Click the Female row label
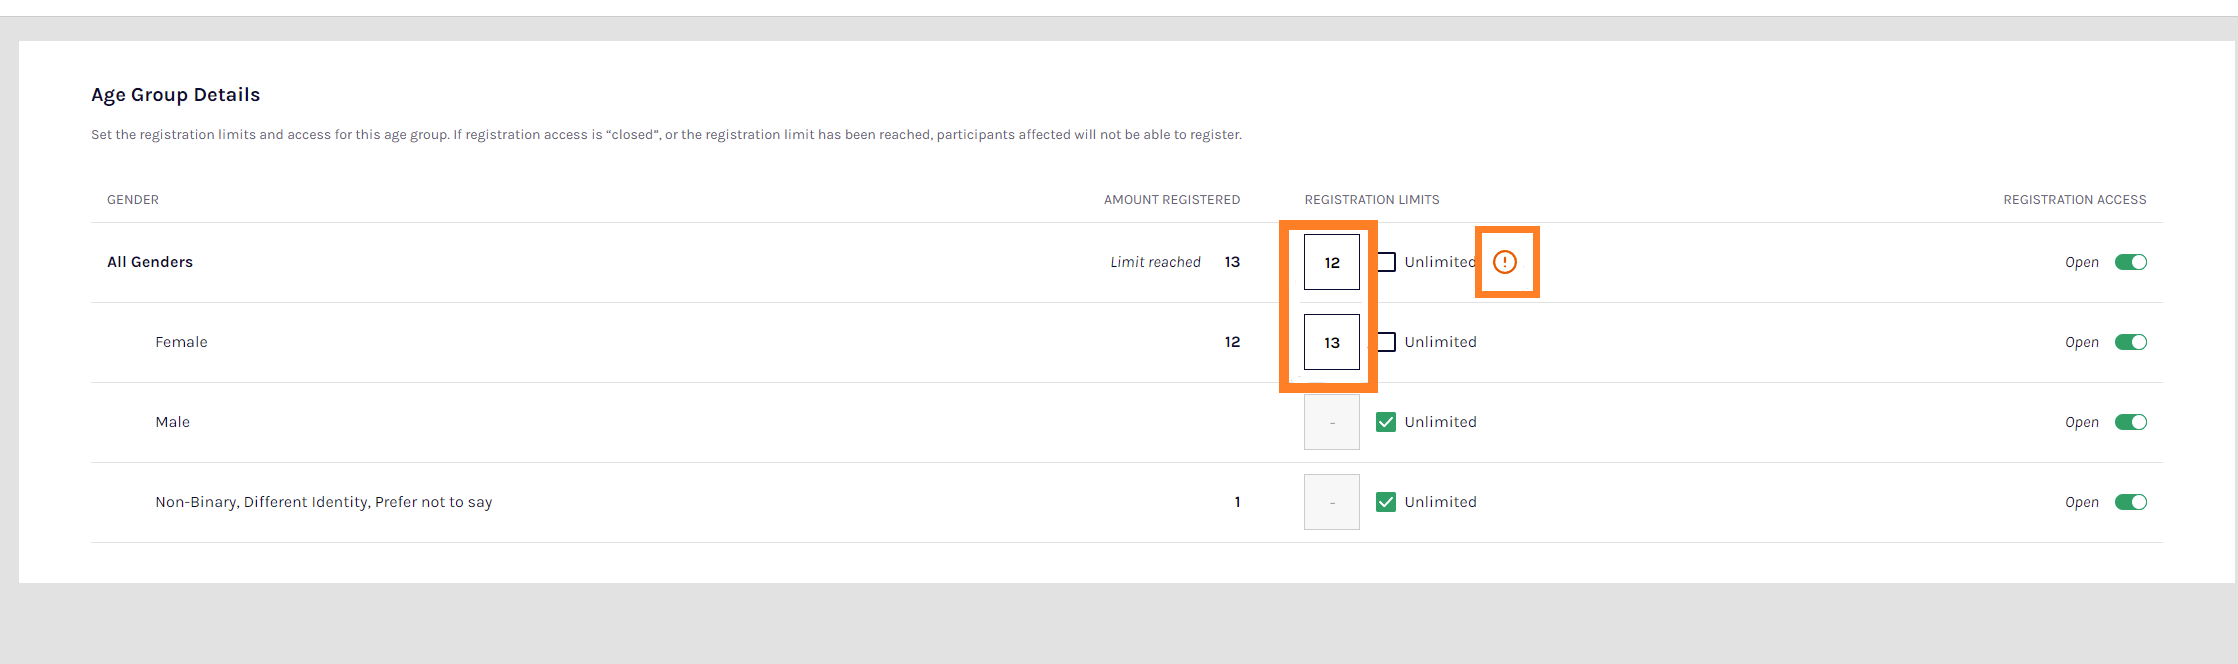The height and width of the screenshot is (664, 2238). 181,342
